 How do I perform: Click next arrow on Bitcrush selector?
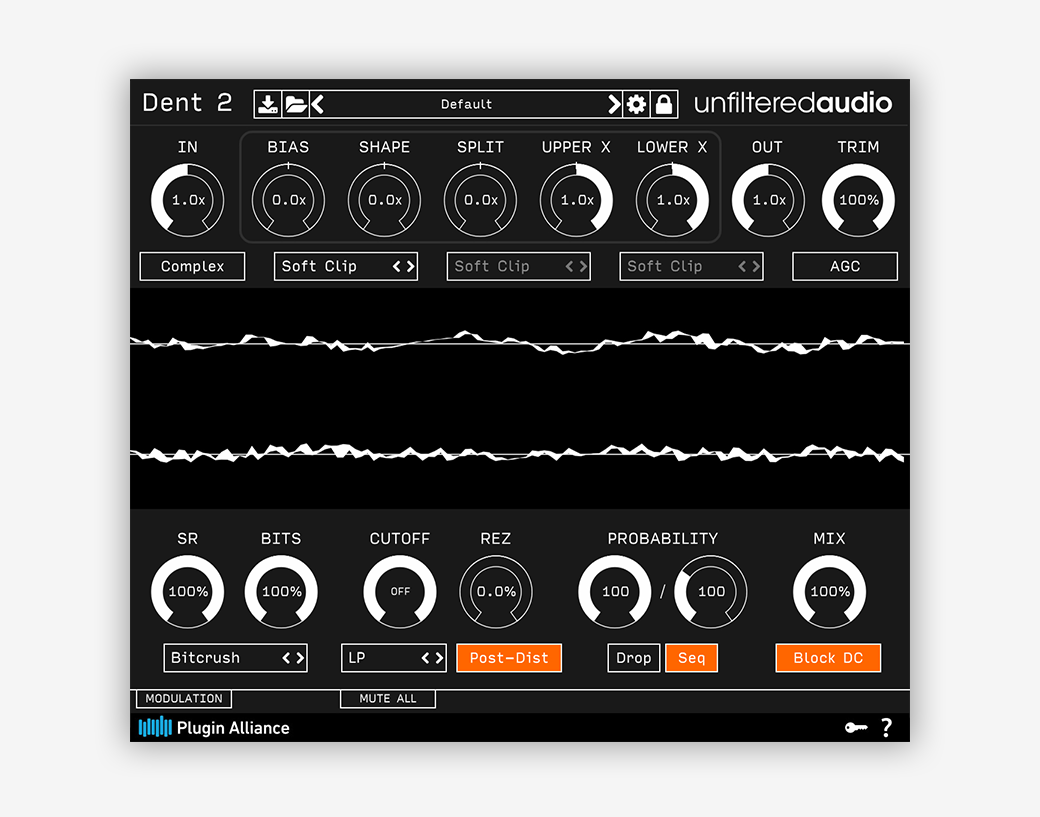pos(300,658)
